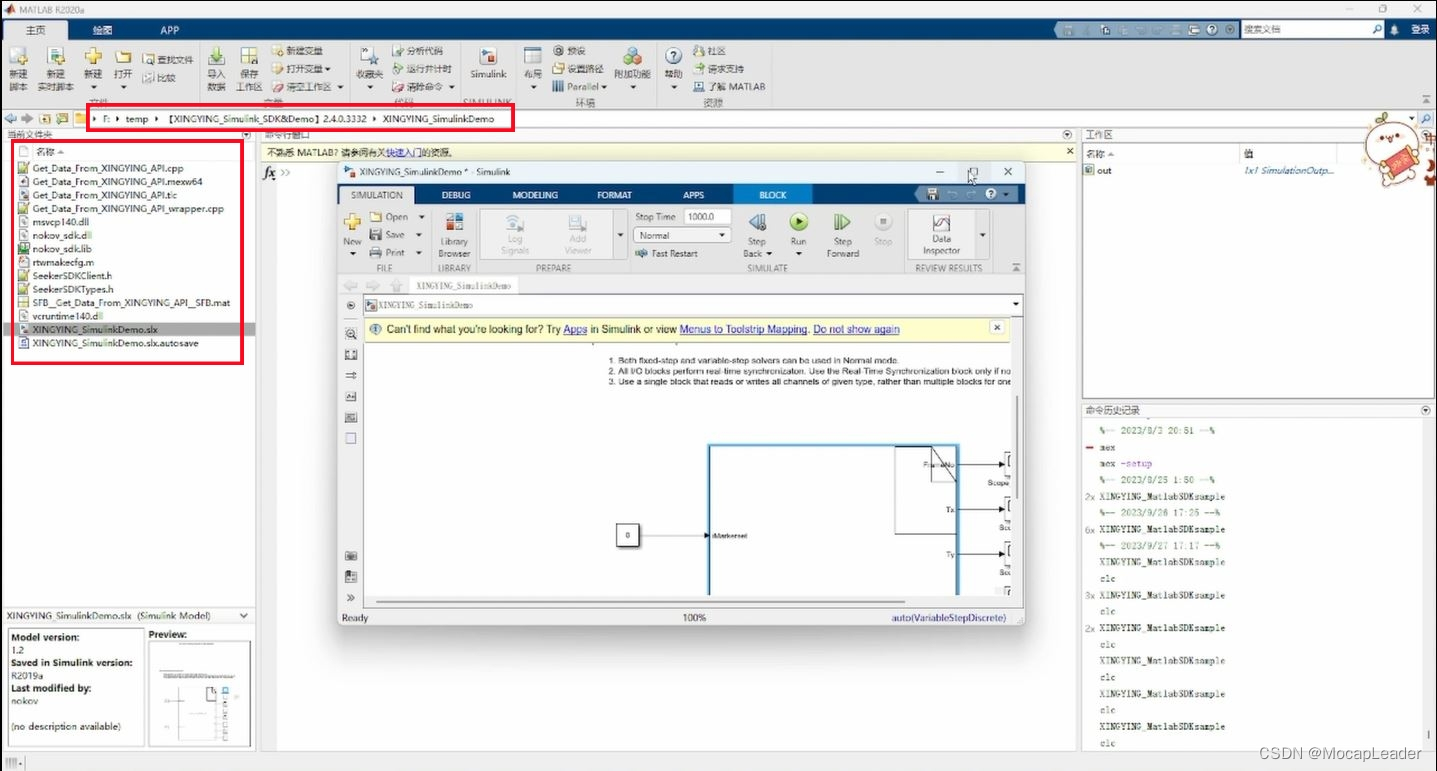Viewport: 1437px width, 771px height.
Task: Switch to APPS tab in Simulink
Action: 693,195
